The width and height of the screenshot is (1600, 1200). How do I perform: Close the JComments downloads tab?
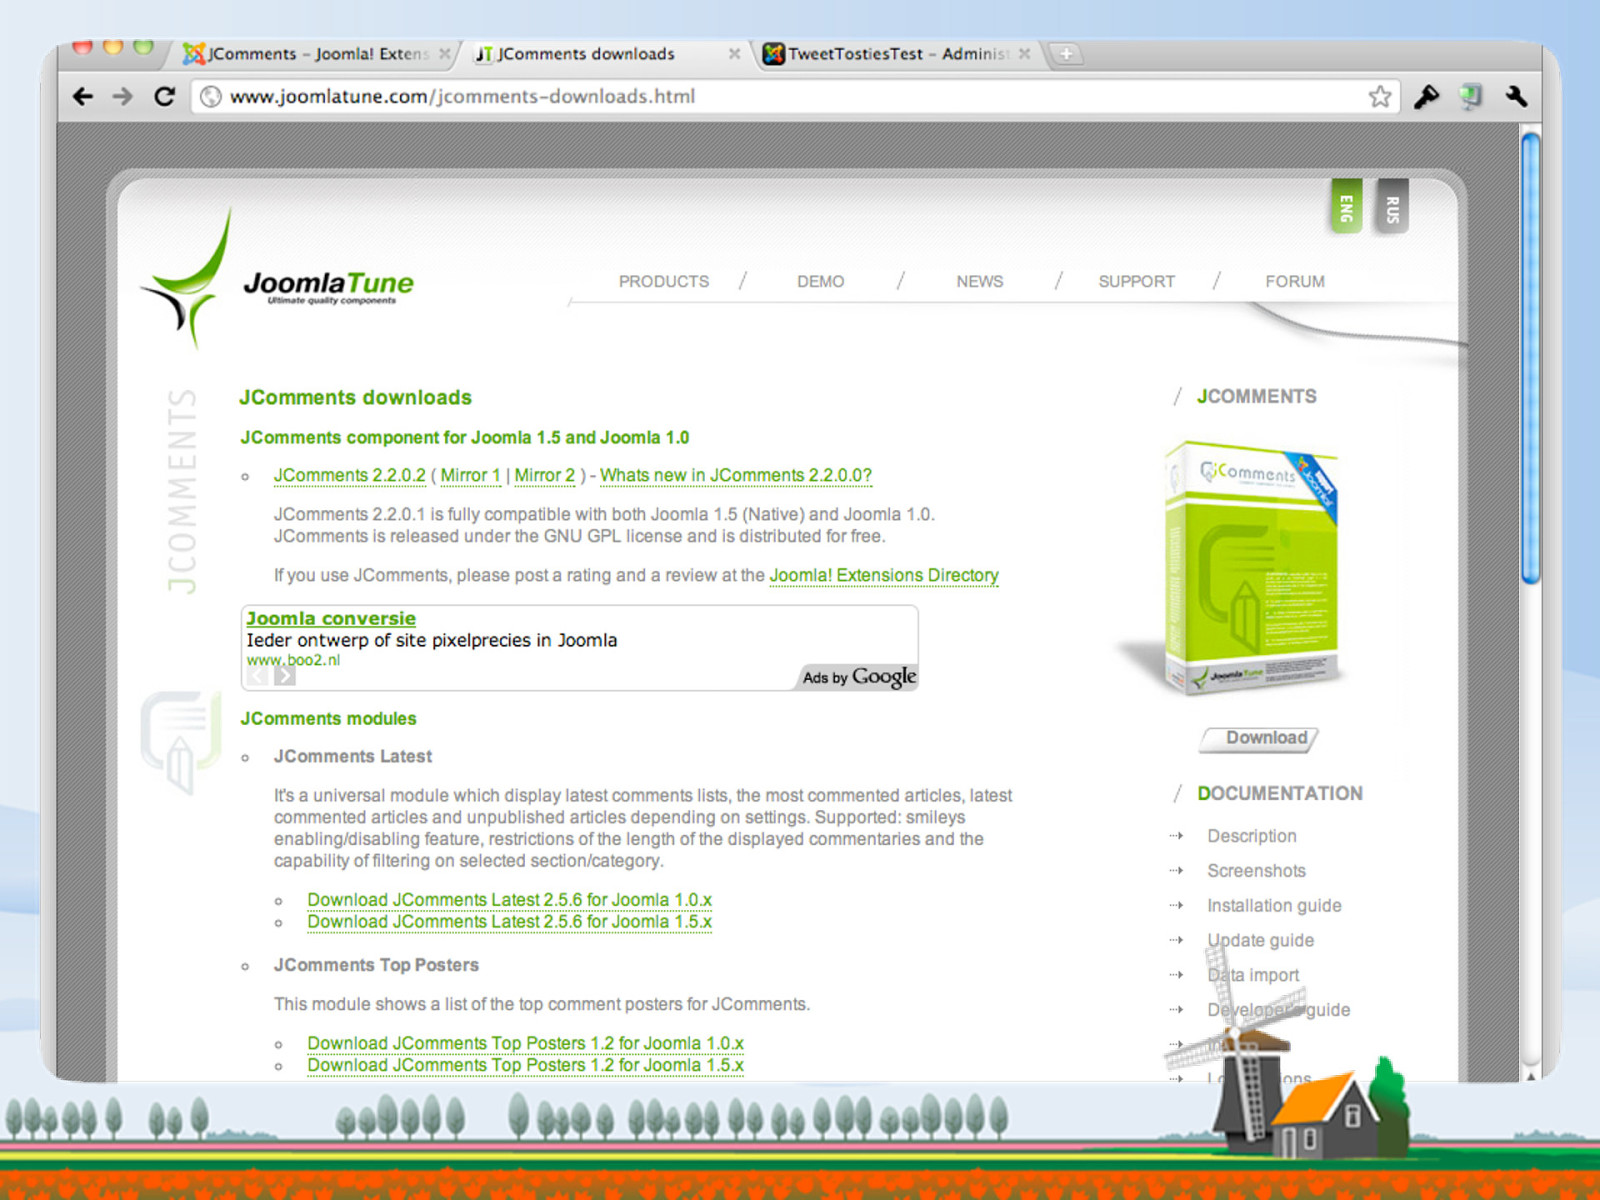pyautogui.click(x=734, y=54)
